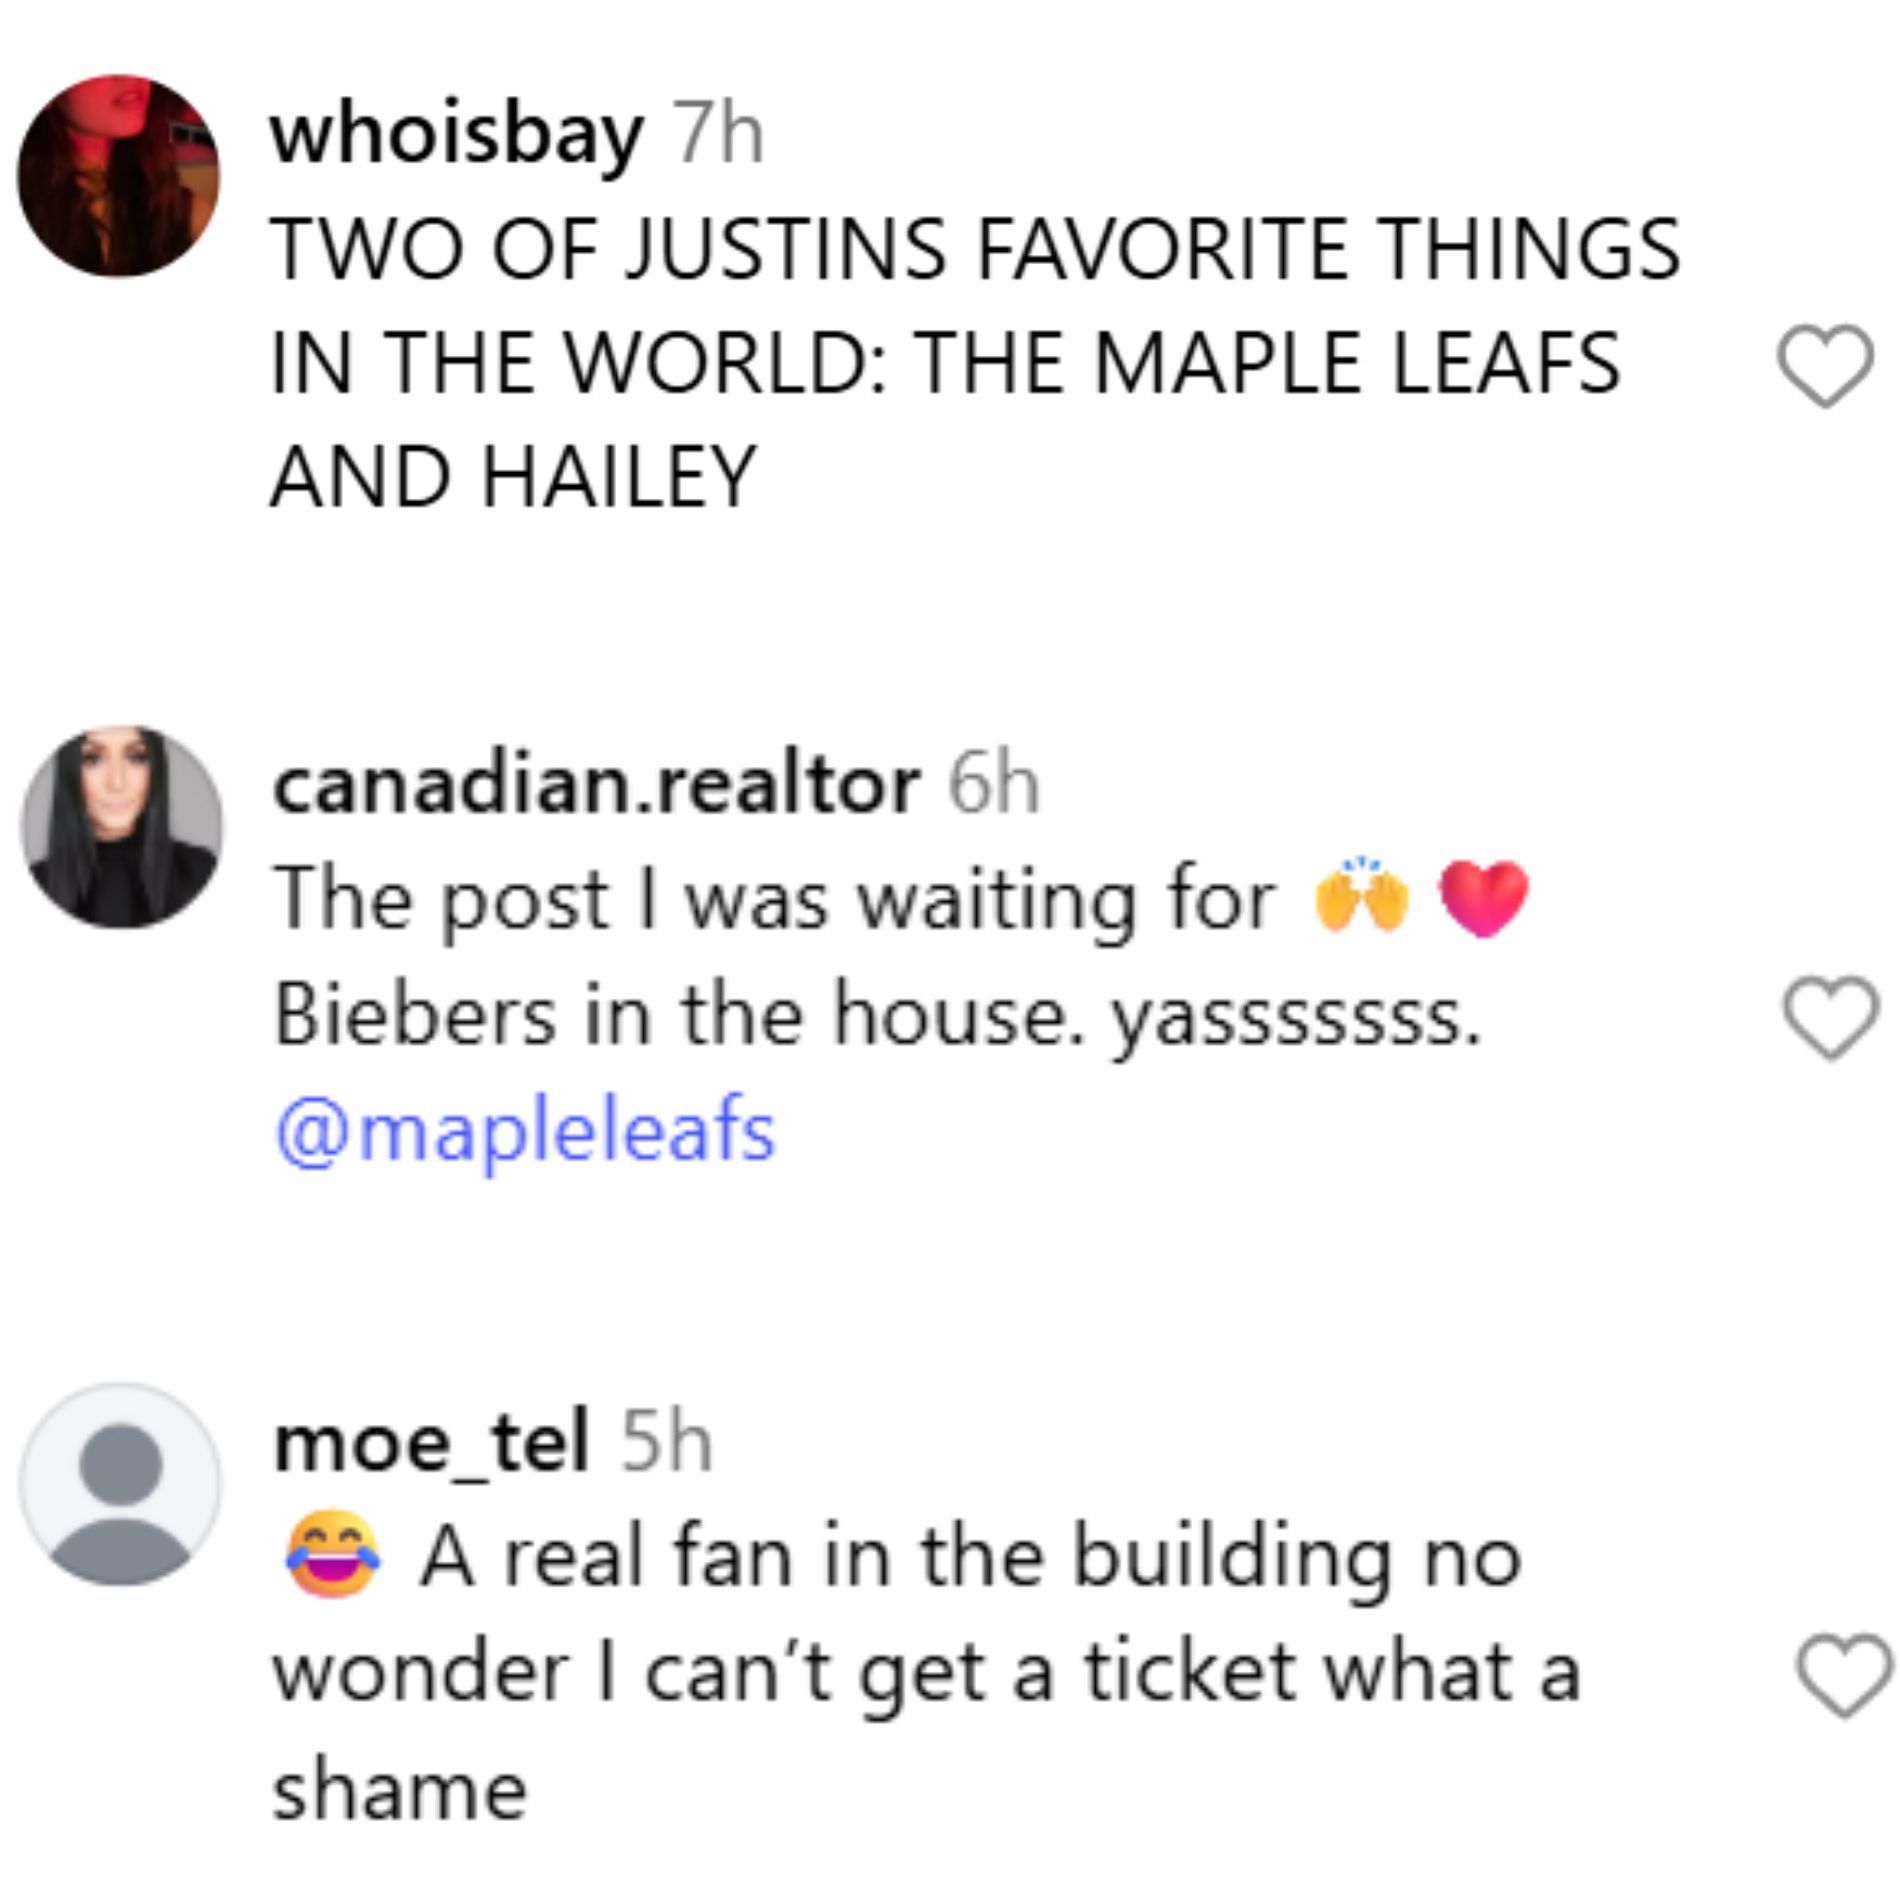Click the 7h timestamp on whoisbay's comment
This screenshot has width=1900, height=1900.
[x=719, y=135]
